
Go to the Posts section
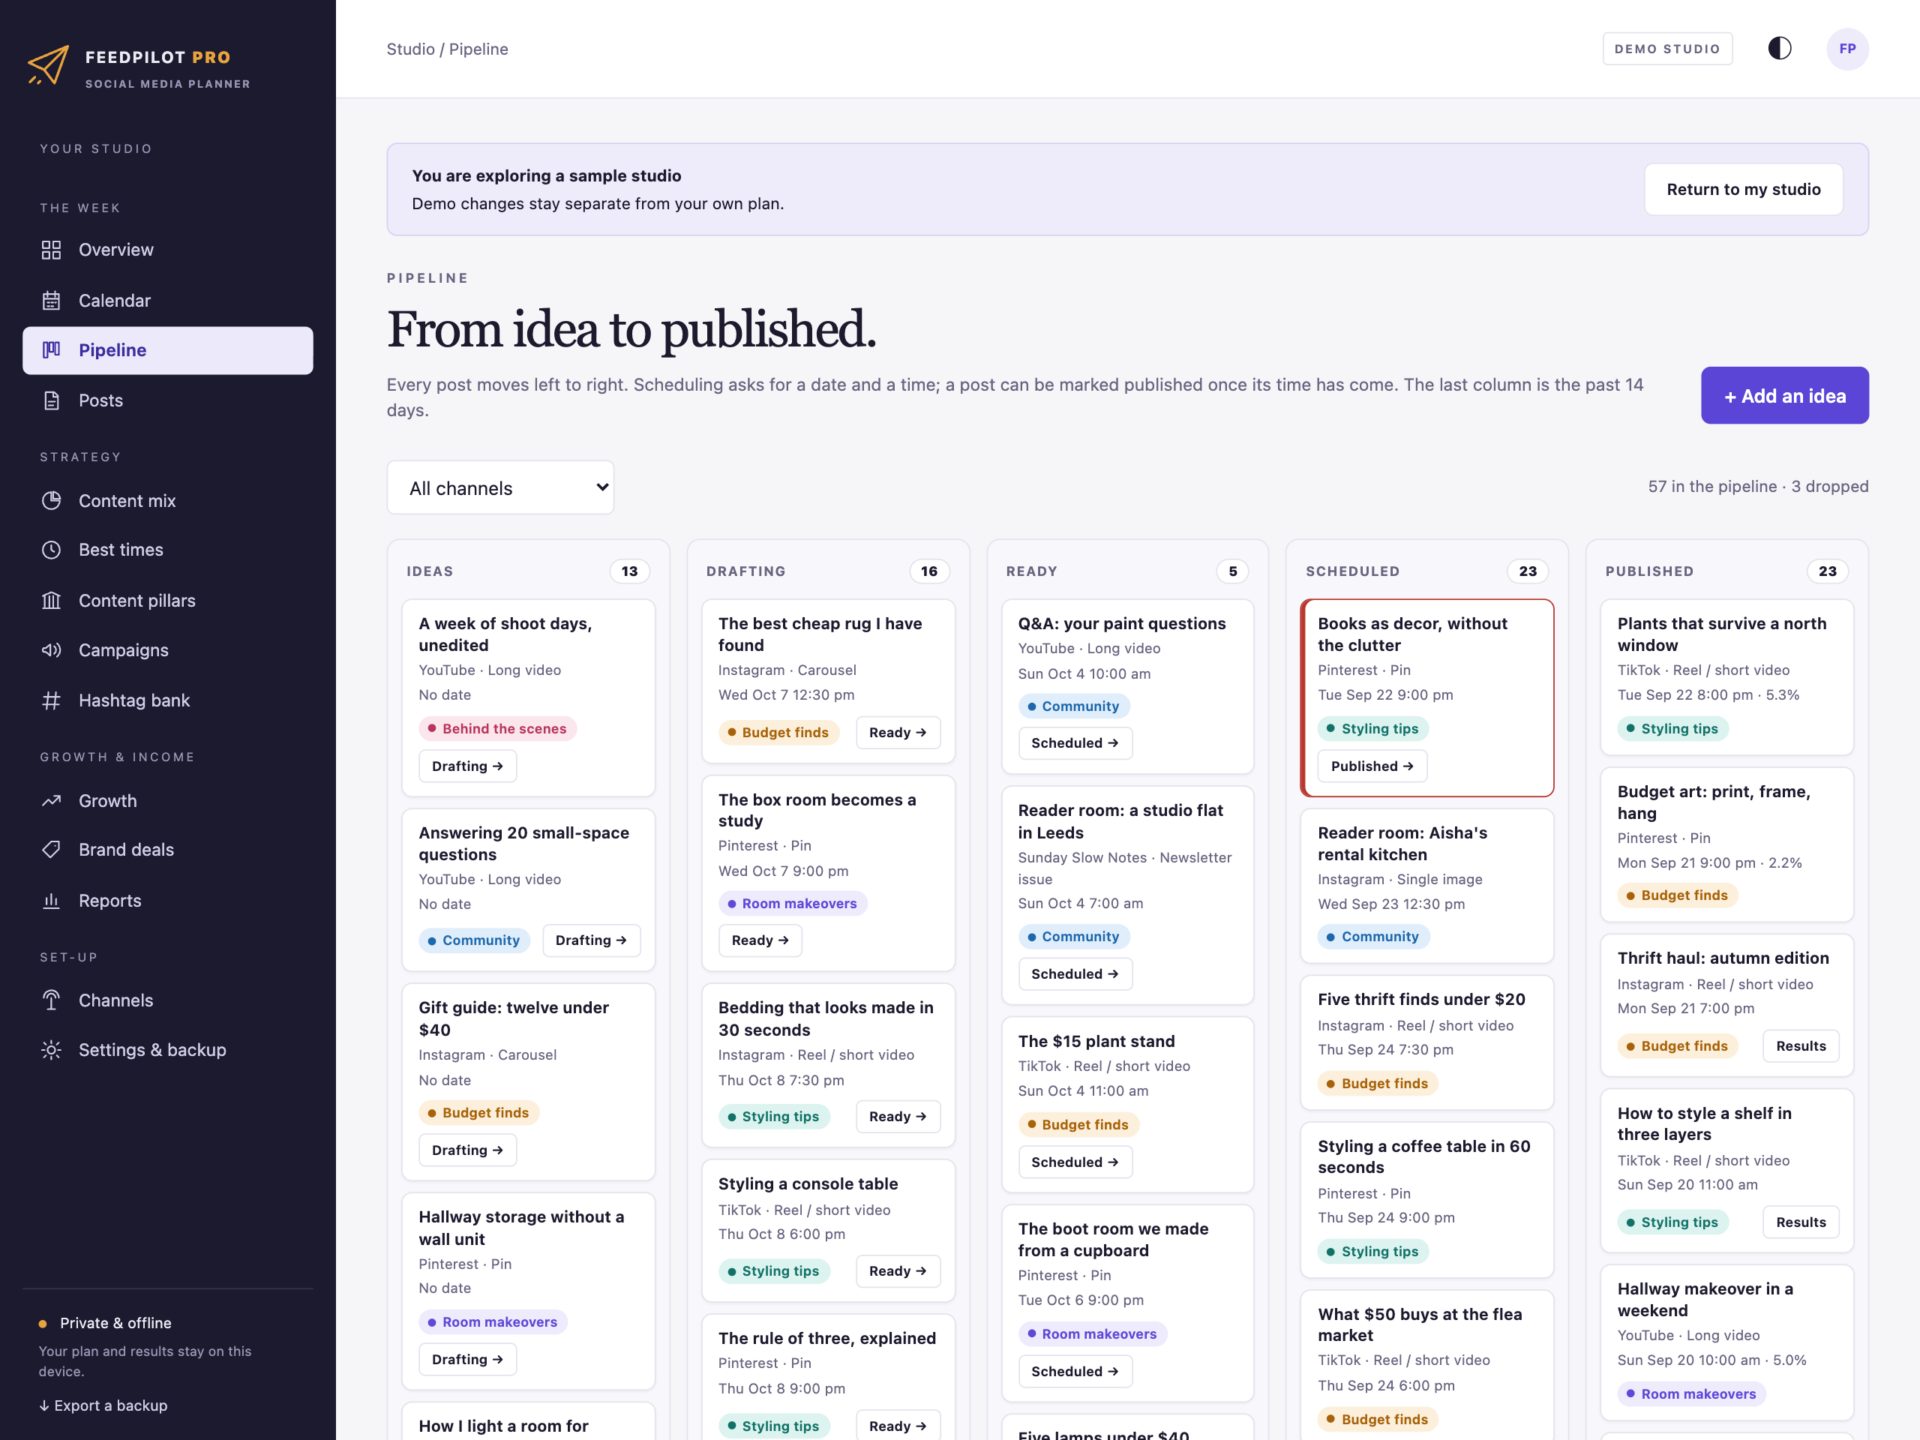[x=168, y=400]
